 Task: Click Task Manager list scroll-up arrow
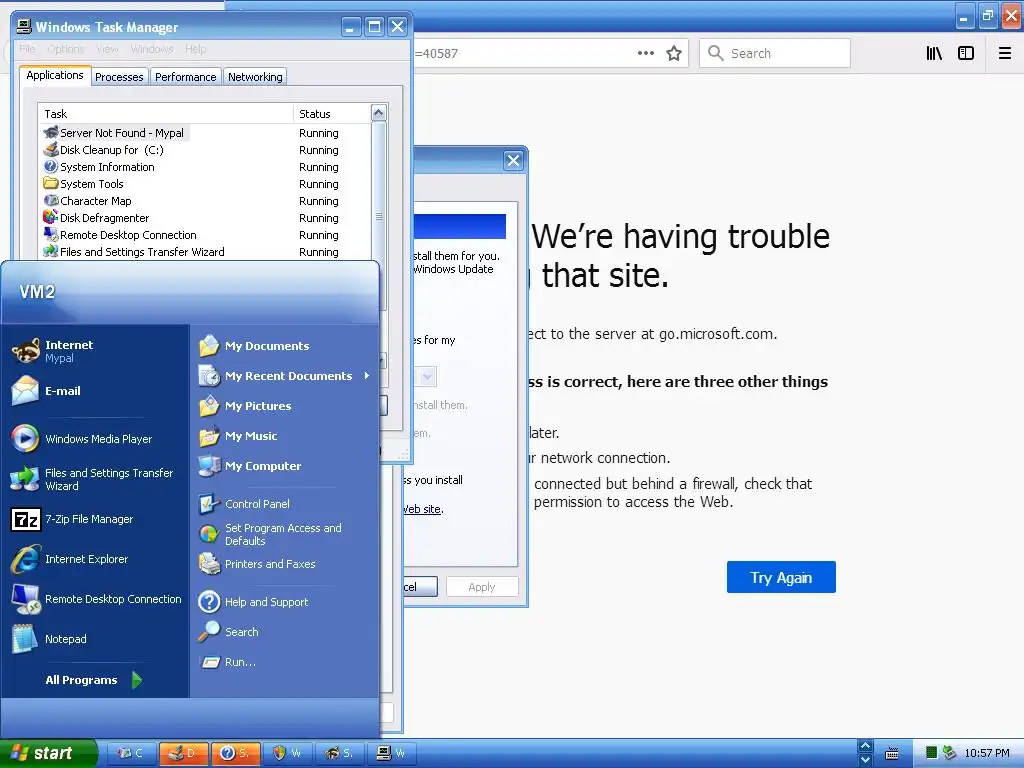pos(379,113)
